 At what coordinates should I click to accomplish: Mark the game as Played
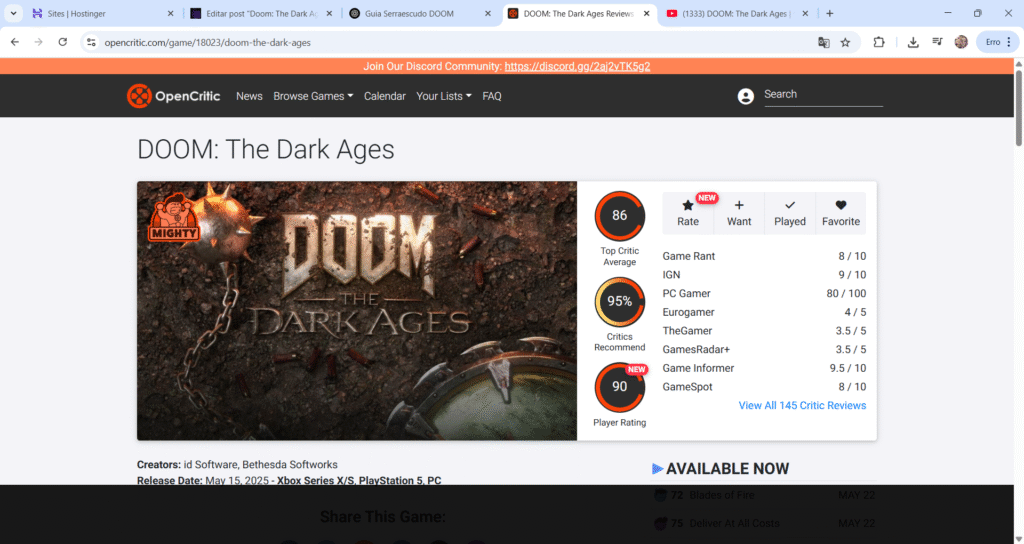tap(790, 212)
